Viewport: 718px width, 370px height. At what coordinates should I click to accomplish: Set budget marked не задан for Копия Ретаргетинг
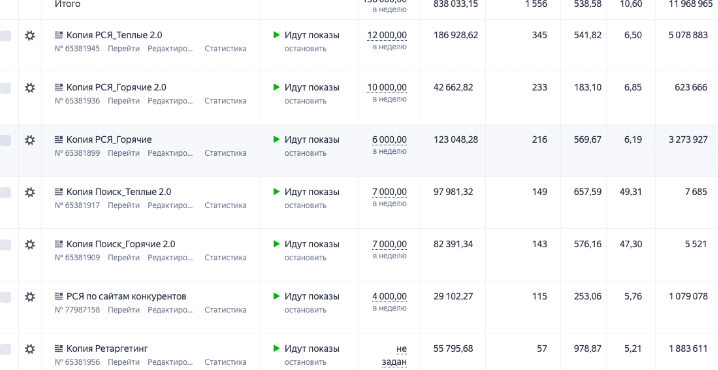[x=394, y=355]
